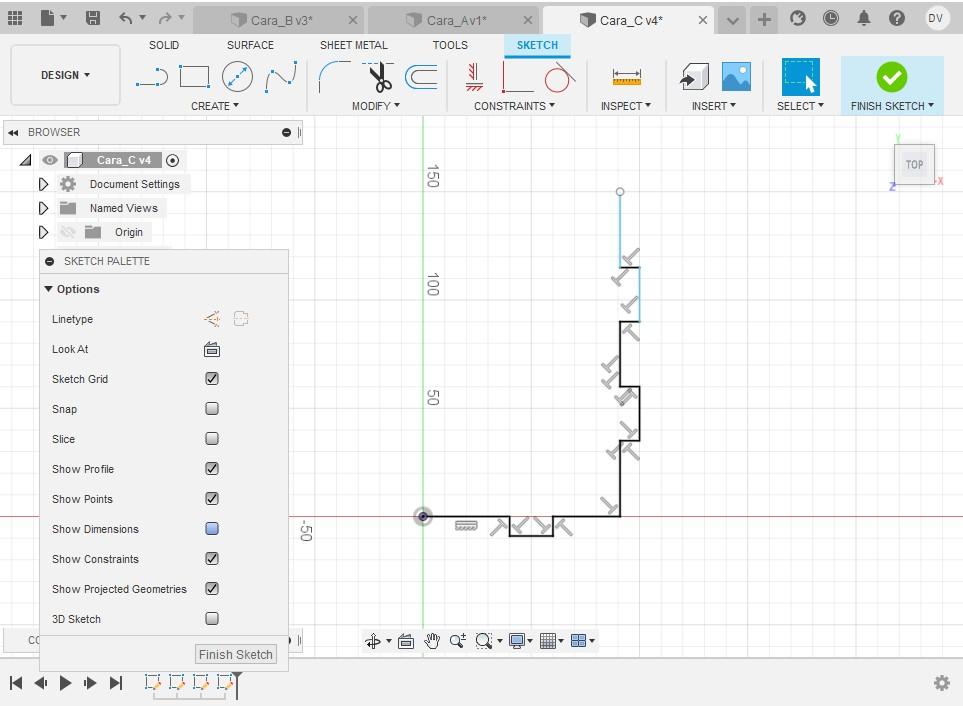The image size is (963, 706).
Task: Select the Trim scissors tool
Action: [379, 77]
